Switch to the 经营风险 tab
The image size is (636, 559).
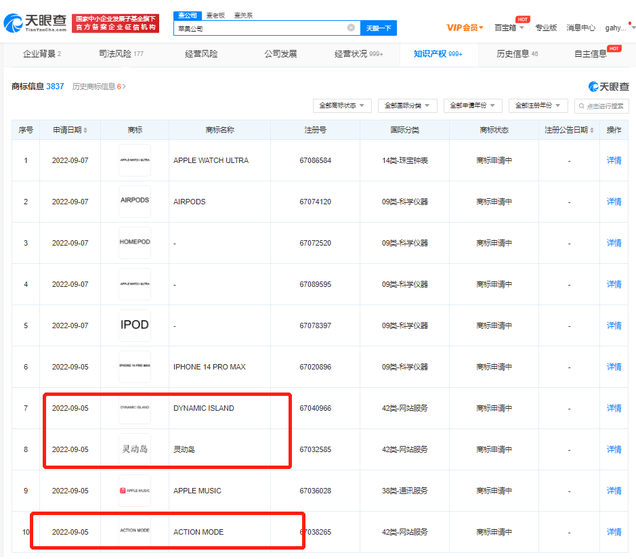click(x=201, y=54)
